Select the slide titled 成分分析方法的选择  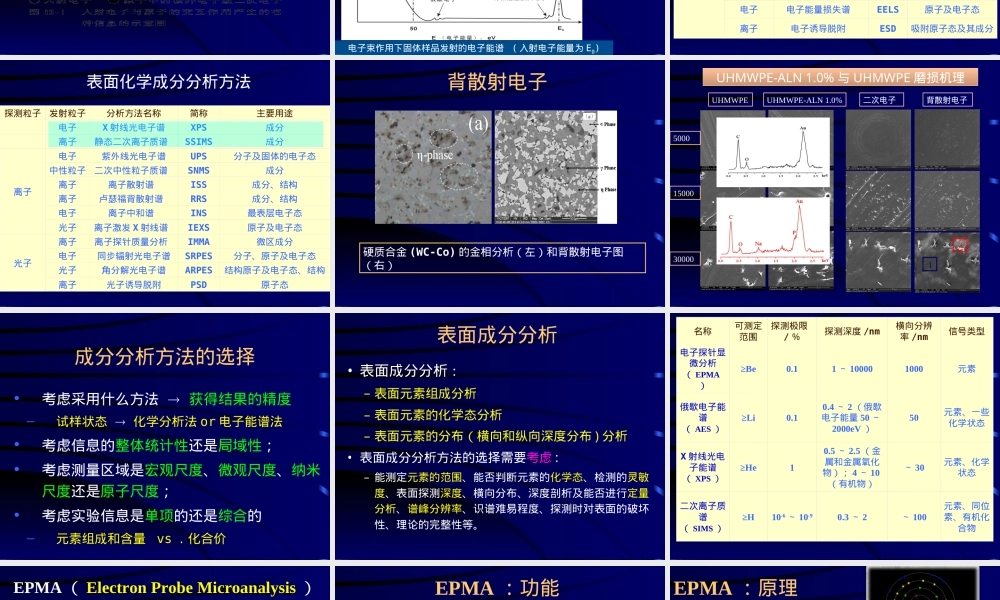point(165,436)
